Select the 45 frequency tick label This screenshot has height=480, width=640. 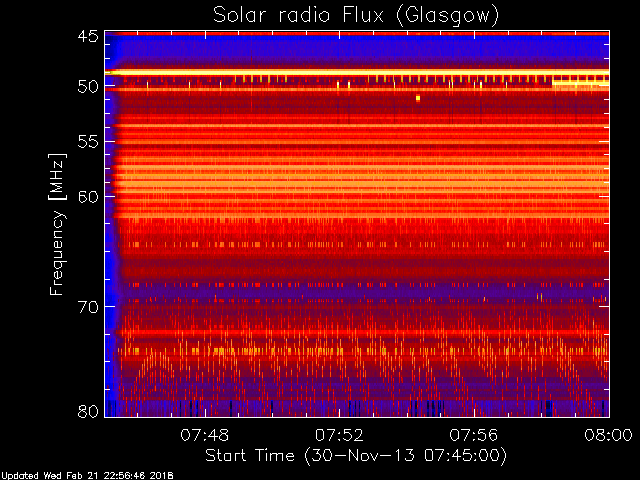(x=88, y=36)
